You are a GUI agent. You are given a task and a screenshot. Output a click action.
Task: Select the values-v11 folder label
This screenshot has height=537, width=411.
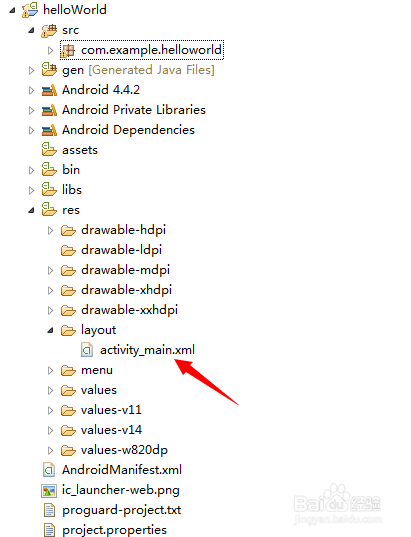point(111,410)
